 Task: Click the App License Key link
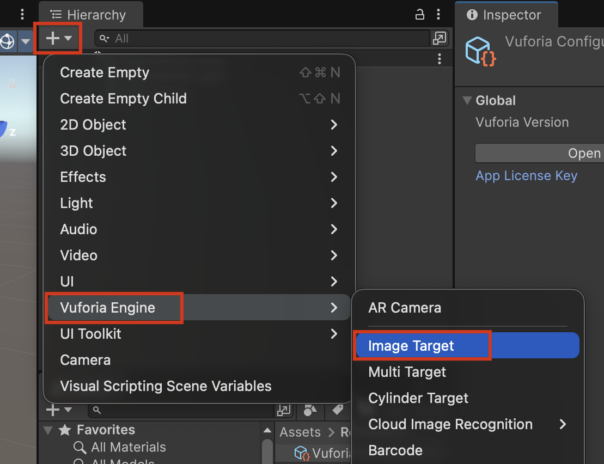coord(526,176)
